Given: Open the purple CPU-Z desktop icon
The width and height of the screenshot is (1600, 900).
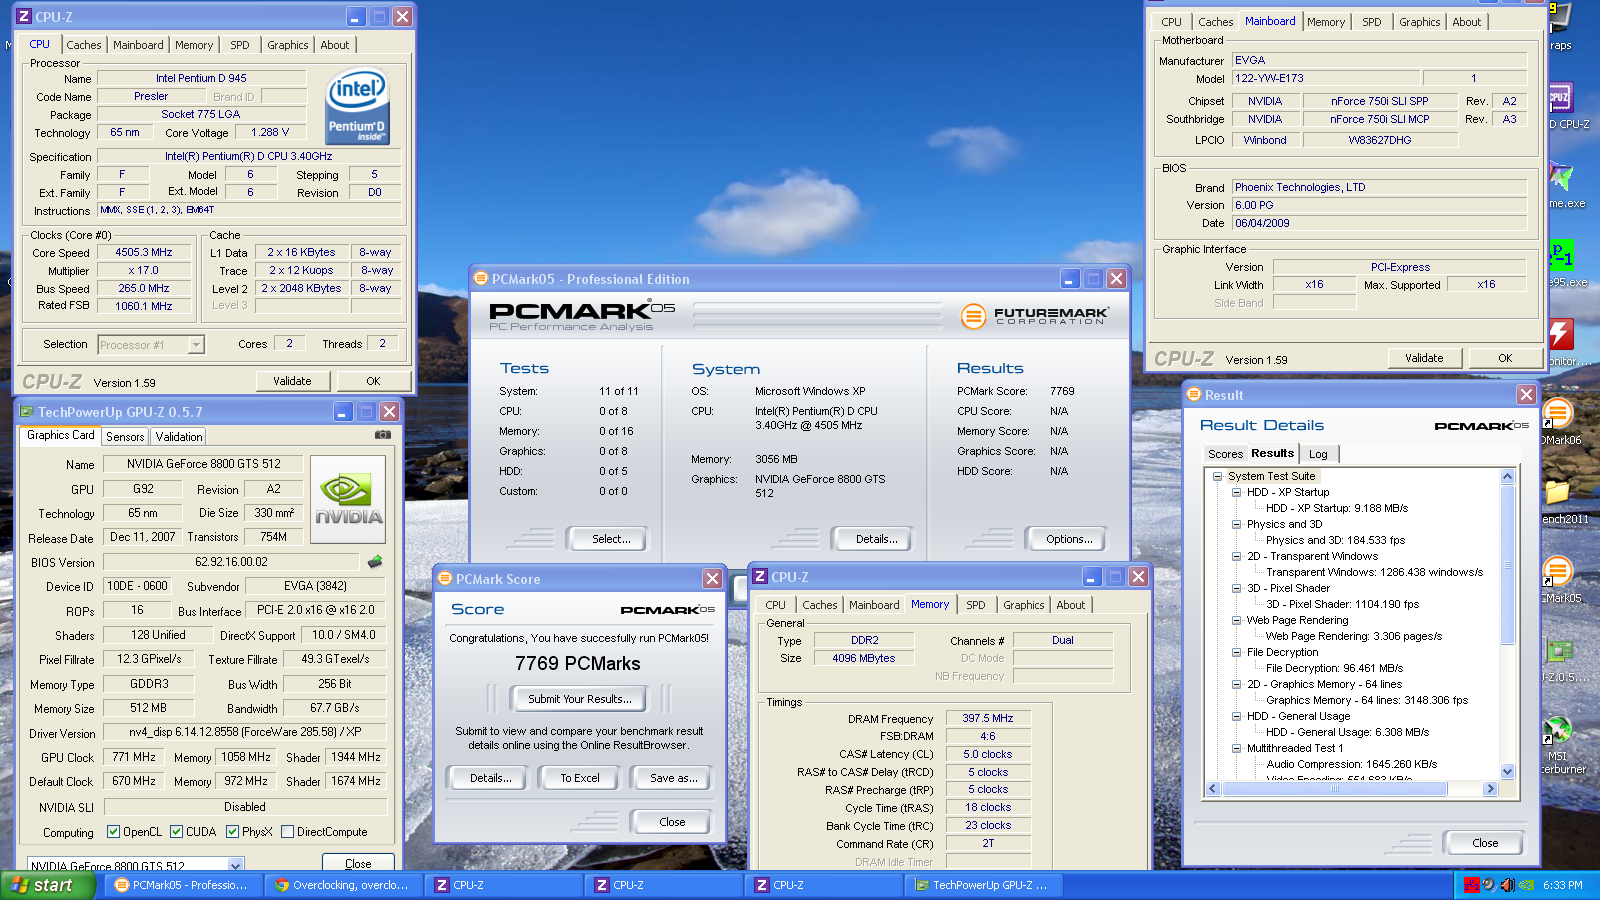Looking at the screenshot, I should click(x=1560, y=98).
